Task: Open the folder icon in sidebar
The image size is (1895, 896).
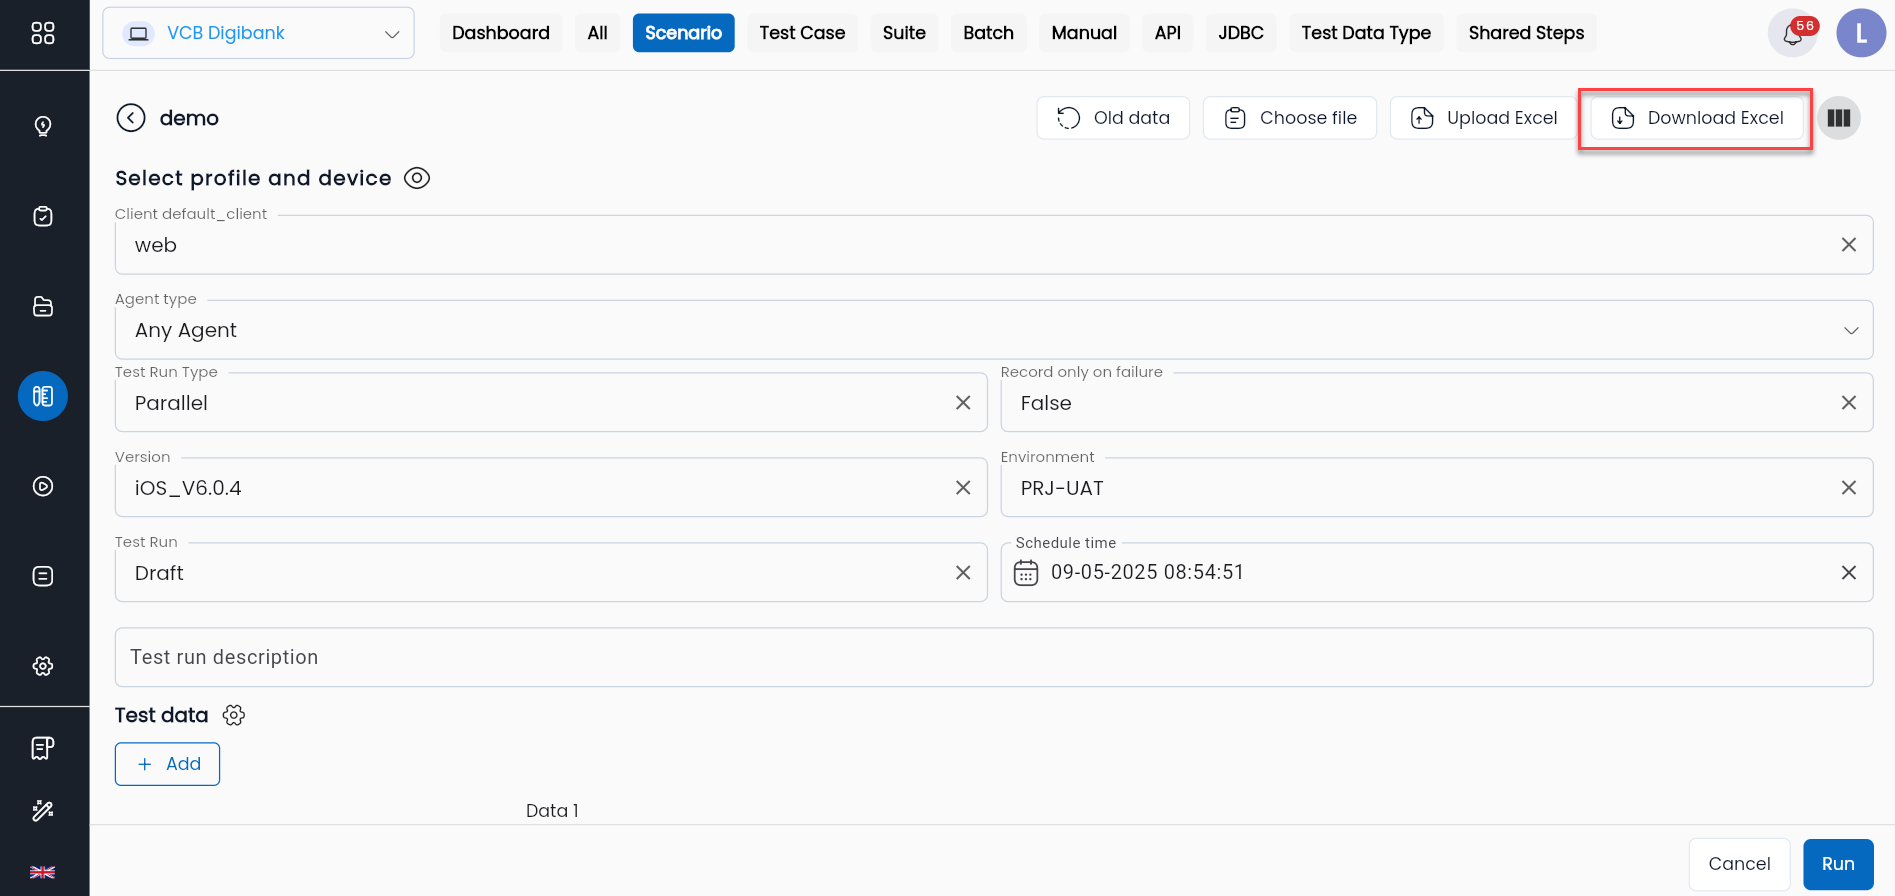Action: point(43,306)
